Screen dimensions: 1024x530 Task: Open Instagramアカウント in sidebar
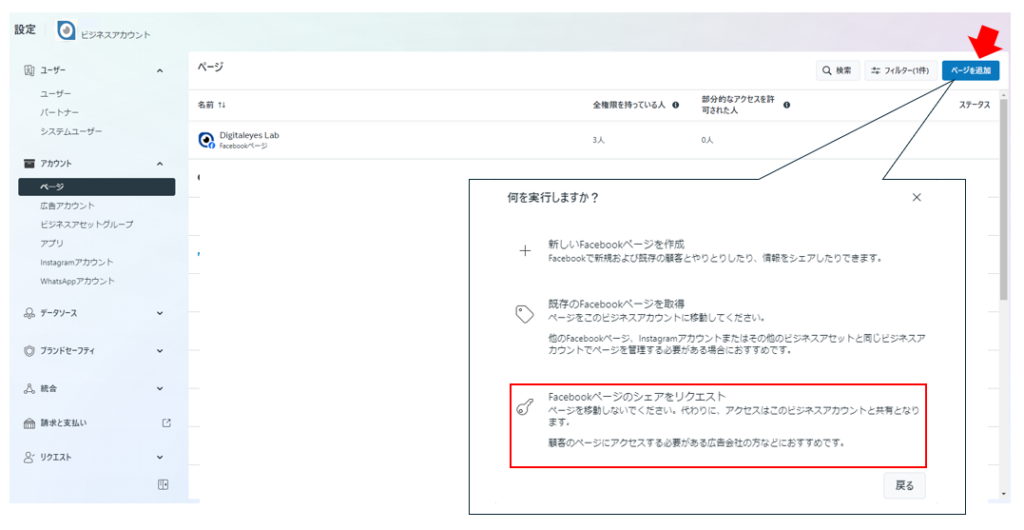point(77,262)
